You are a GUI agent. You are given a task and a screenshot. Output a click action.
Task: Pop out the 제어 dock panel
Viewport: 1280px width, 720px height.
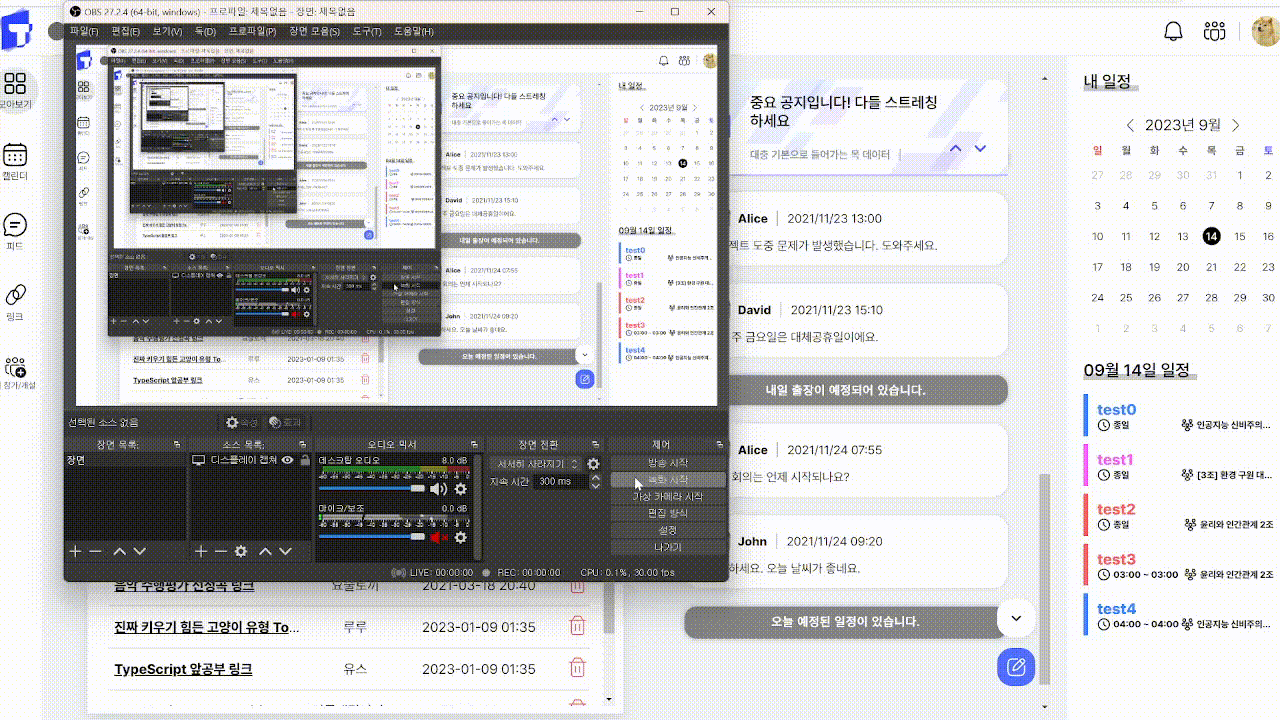coord(719,444)
